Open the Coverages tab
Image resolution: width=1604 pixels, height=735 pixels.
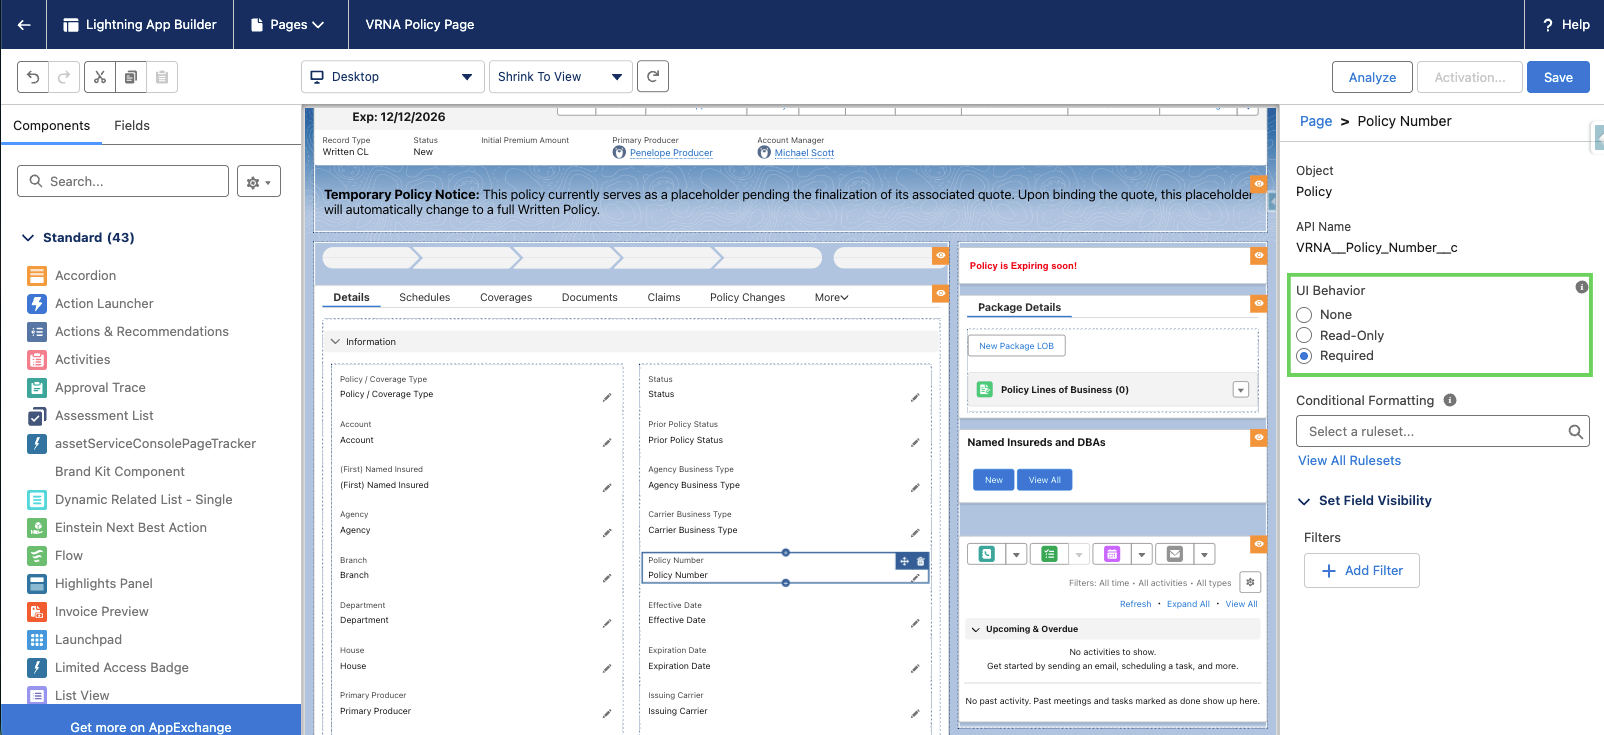[506, 298]
